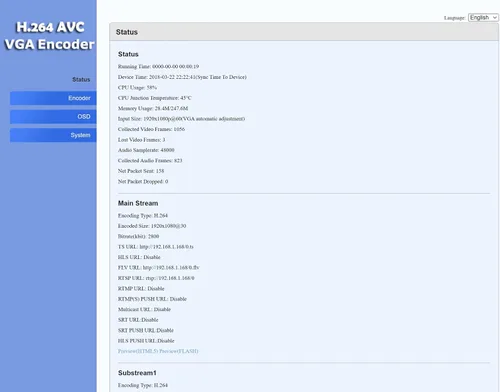Click the Substream1 section heading
The image size is (500, 392).
137,373
